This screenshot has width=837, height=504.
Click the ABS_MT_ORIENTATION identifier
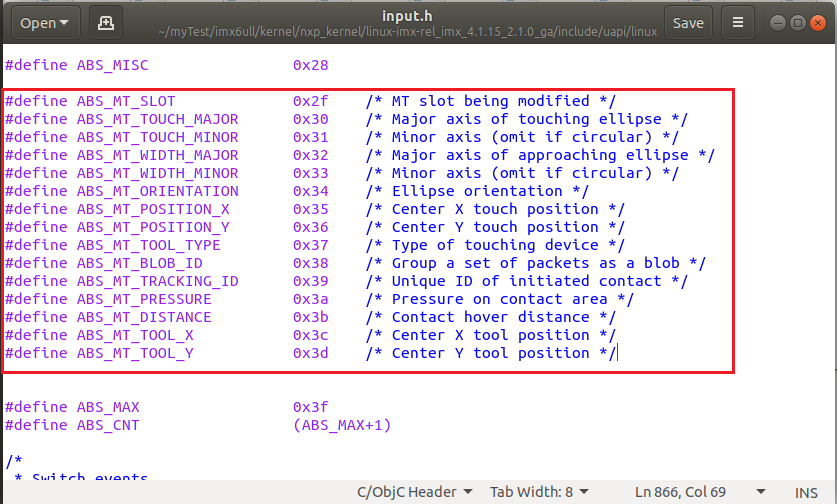point(157,191)
